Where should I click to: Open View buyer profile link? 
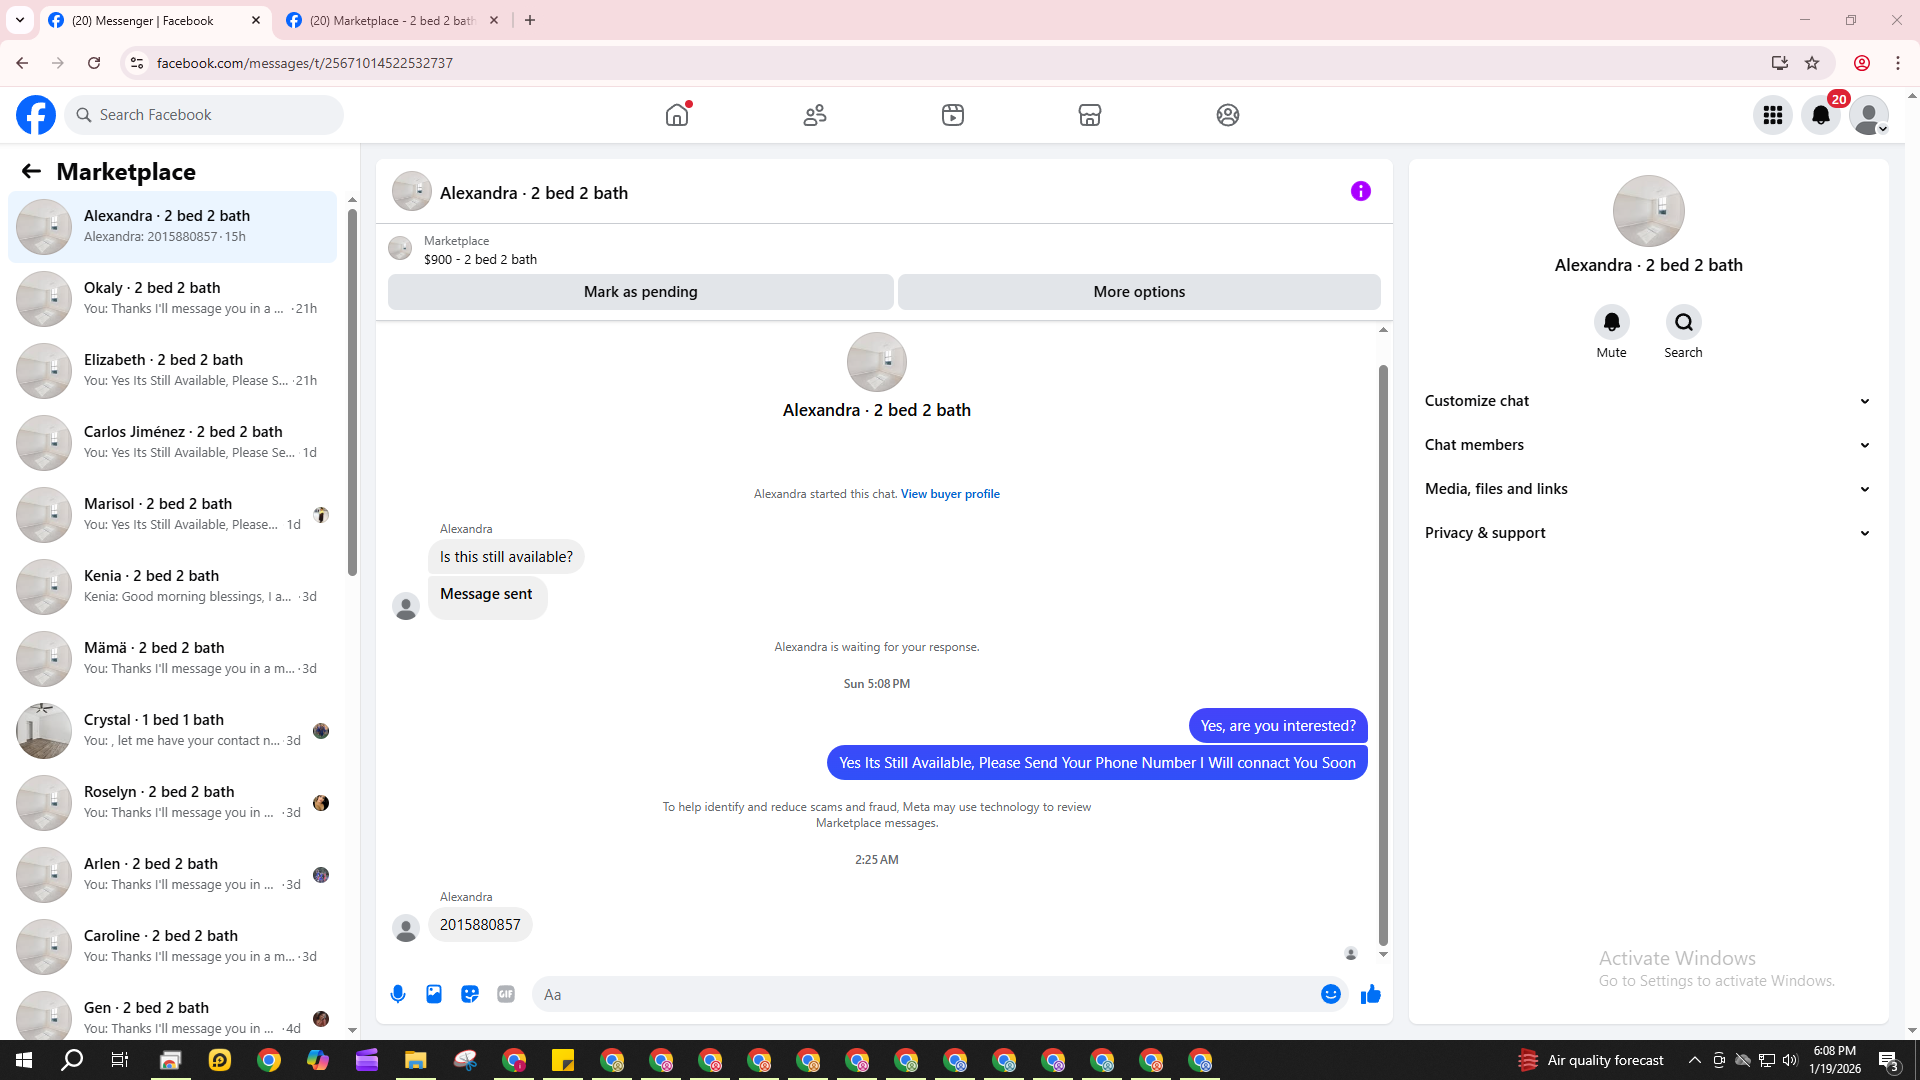pyautogui.click(x=950, y=494)
